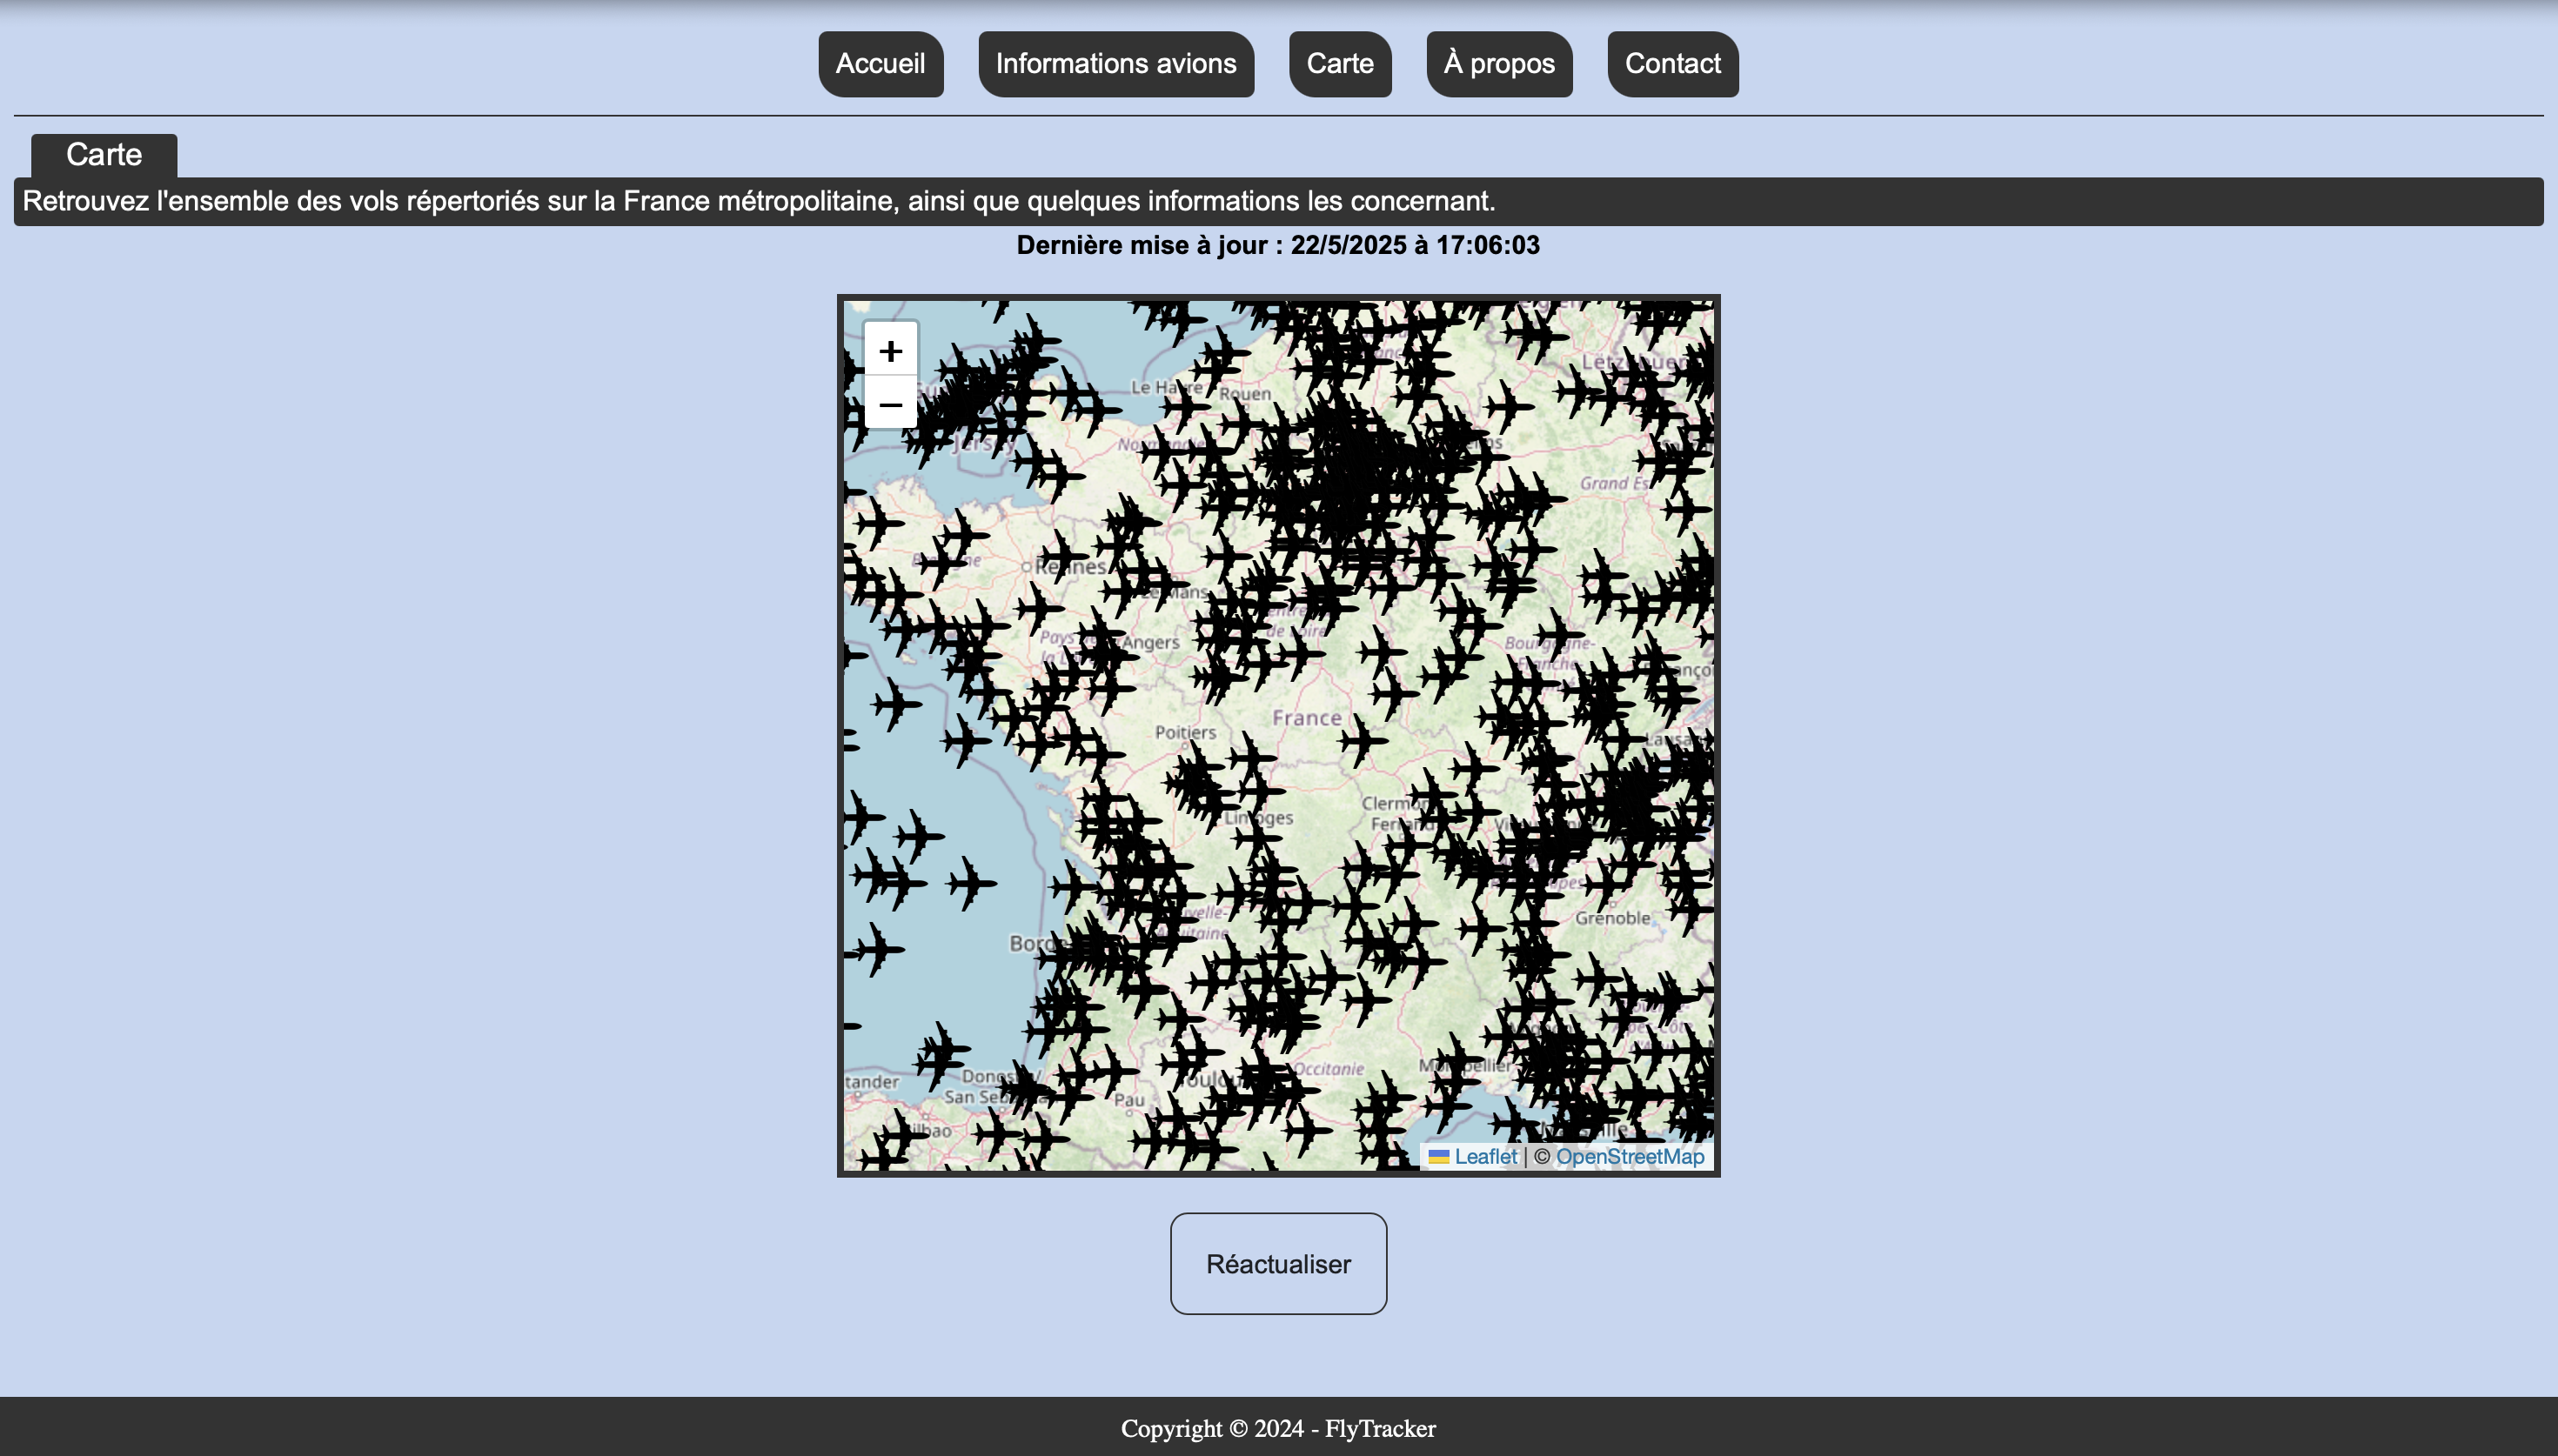Open the Contact page
The image size is (2558, 1456).
click(1673, 64)
